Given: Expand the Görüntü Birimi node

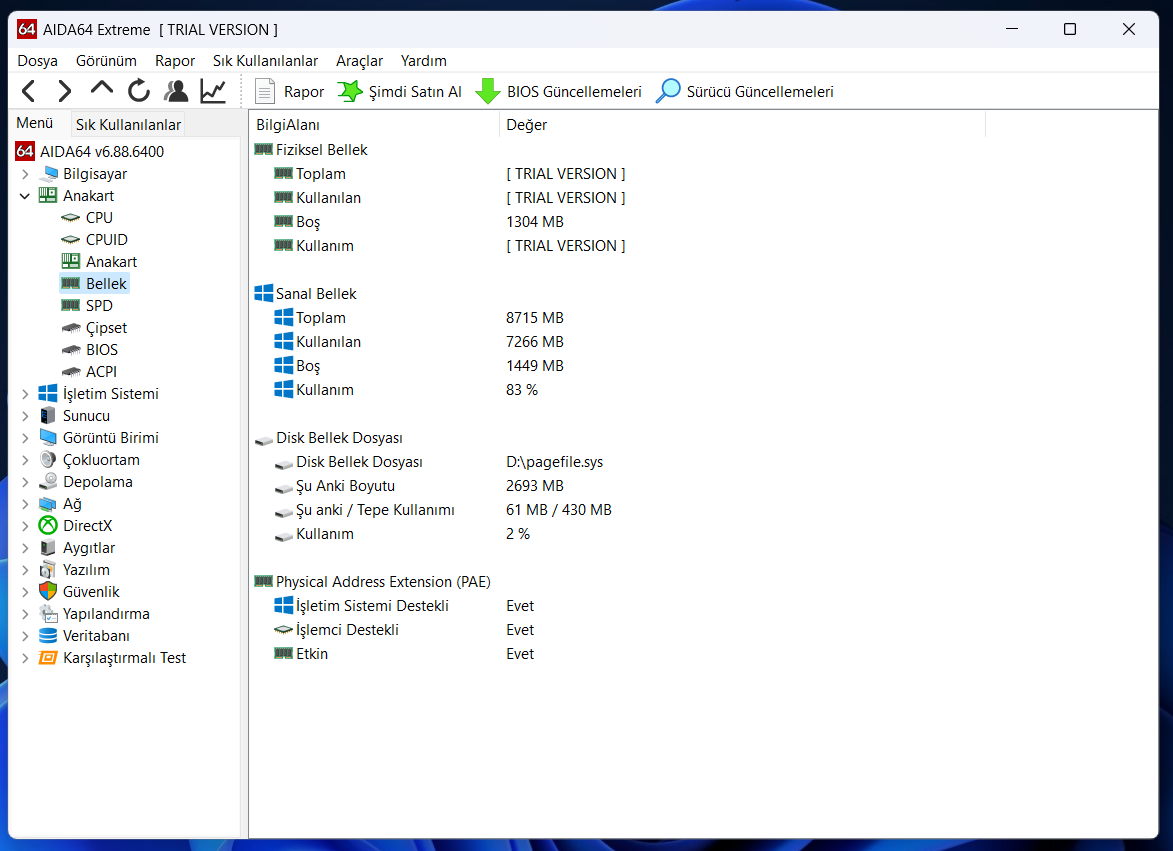Looking at the screenshot, I should [25, 438].
